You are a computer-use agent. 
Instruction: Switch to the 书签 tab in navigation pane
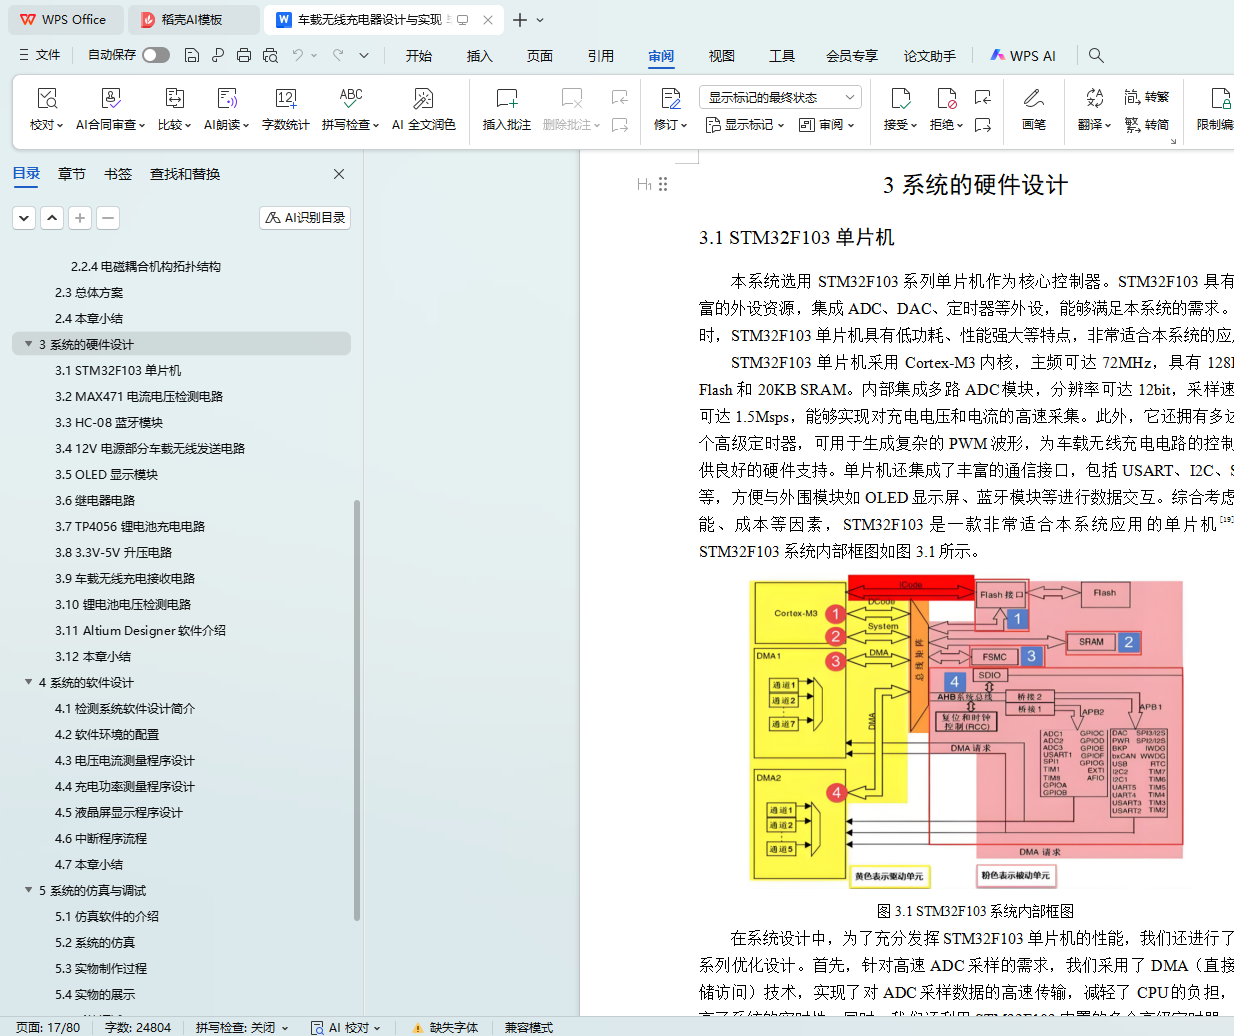pos(118,174)
